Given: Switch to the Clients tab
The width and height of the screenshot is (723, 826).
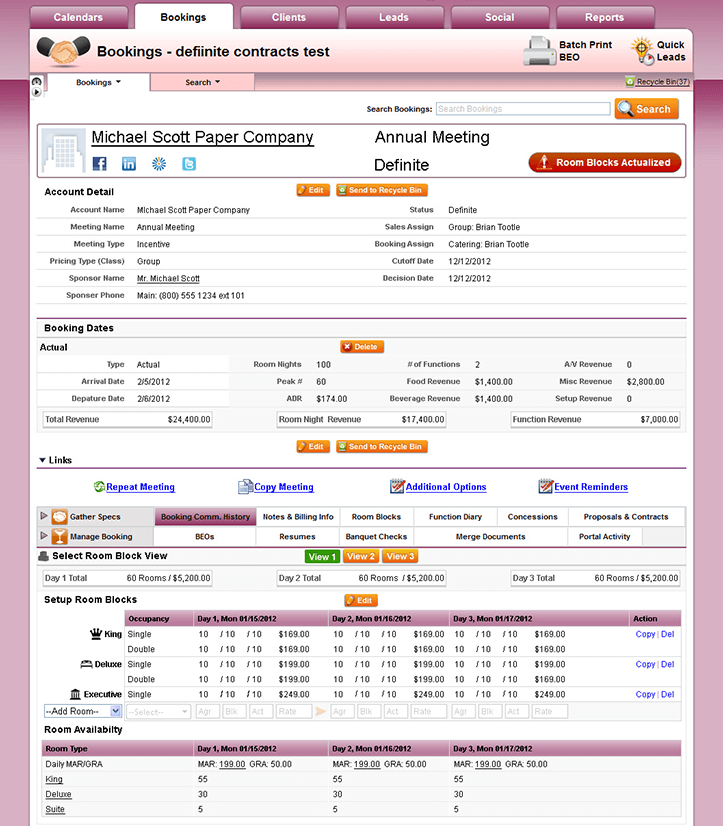Looking at the screenshot, I should tap(289, 17).
